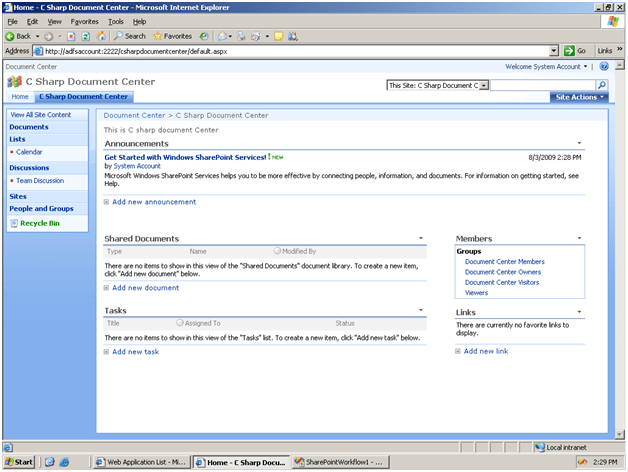Click the SharePoint help question mark icon

[604, 67]
